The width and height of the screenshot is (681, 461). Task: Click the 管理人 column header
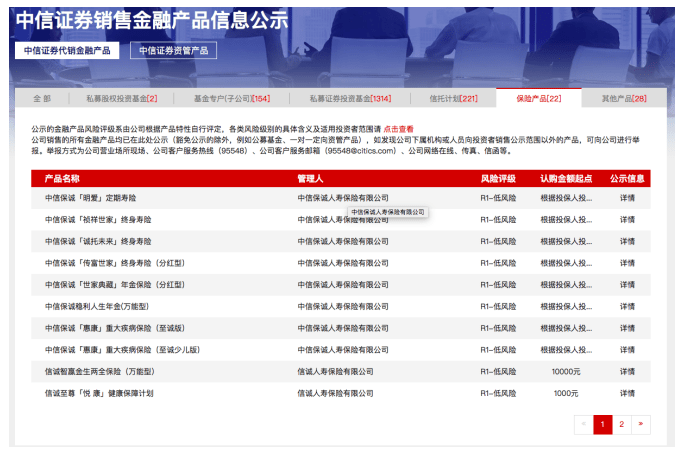click(310, 179)
